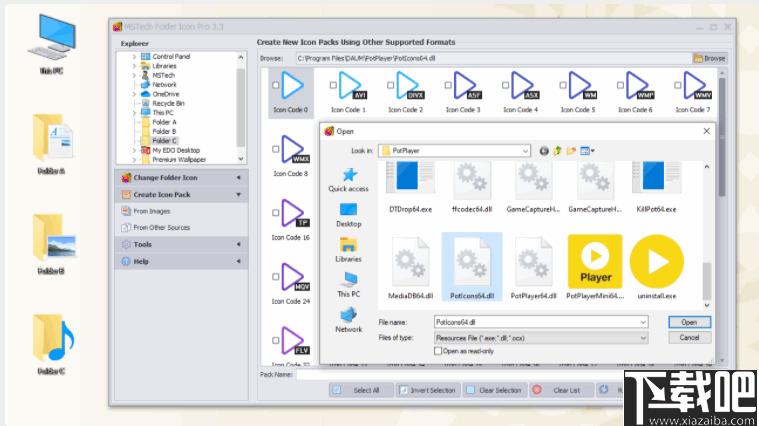The width and height of the screenshot is (759, 426).
Task: Select From Other Sources option
Action: tap(161, 227)
